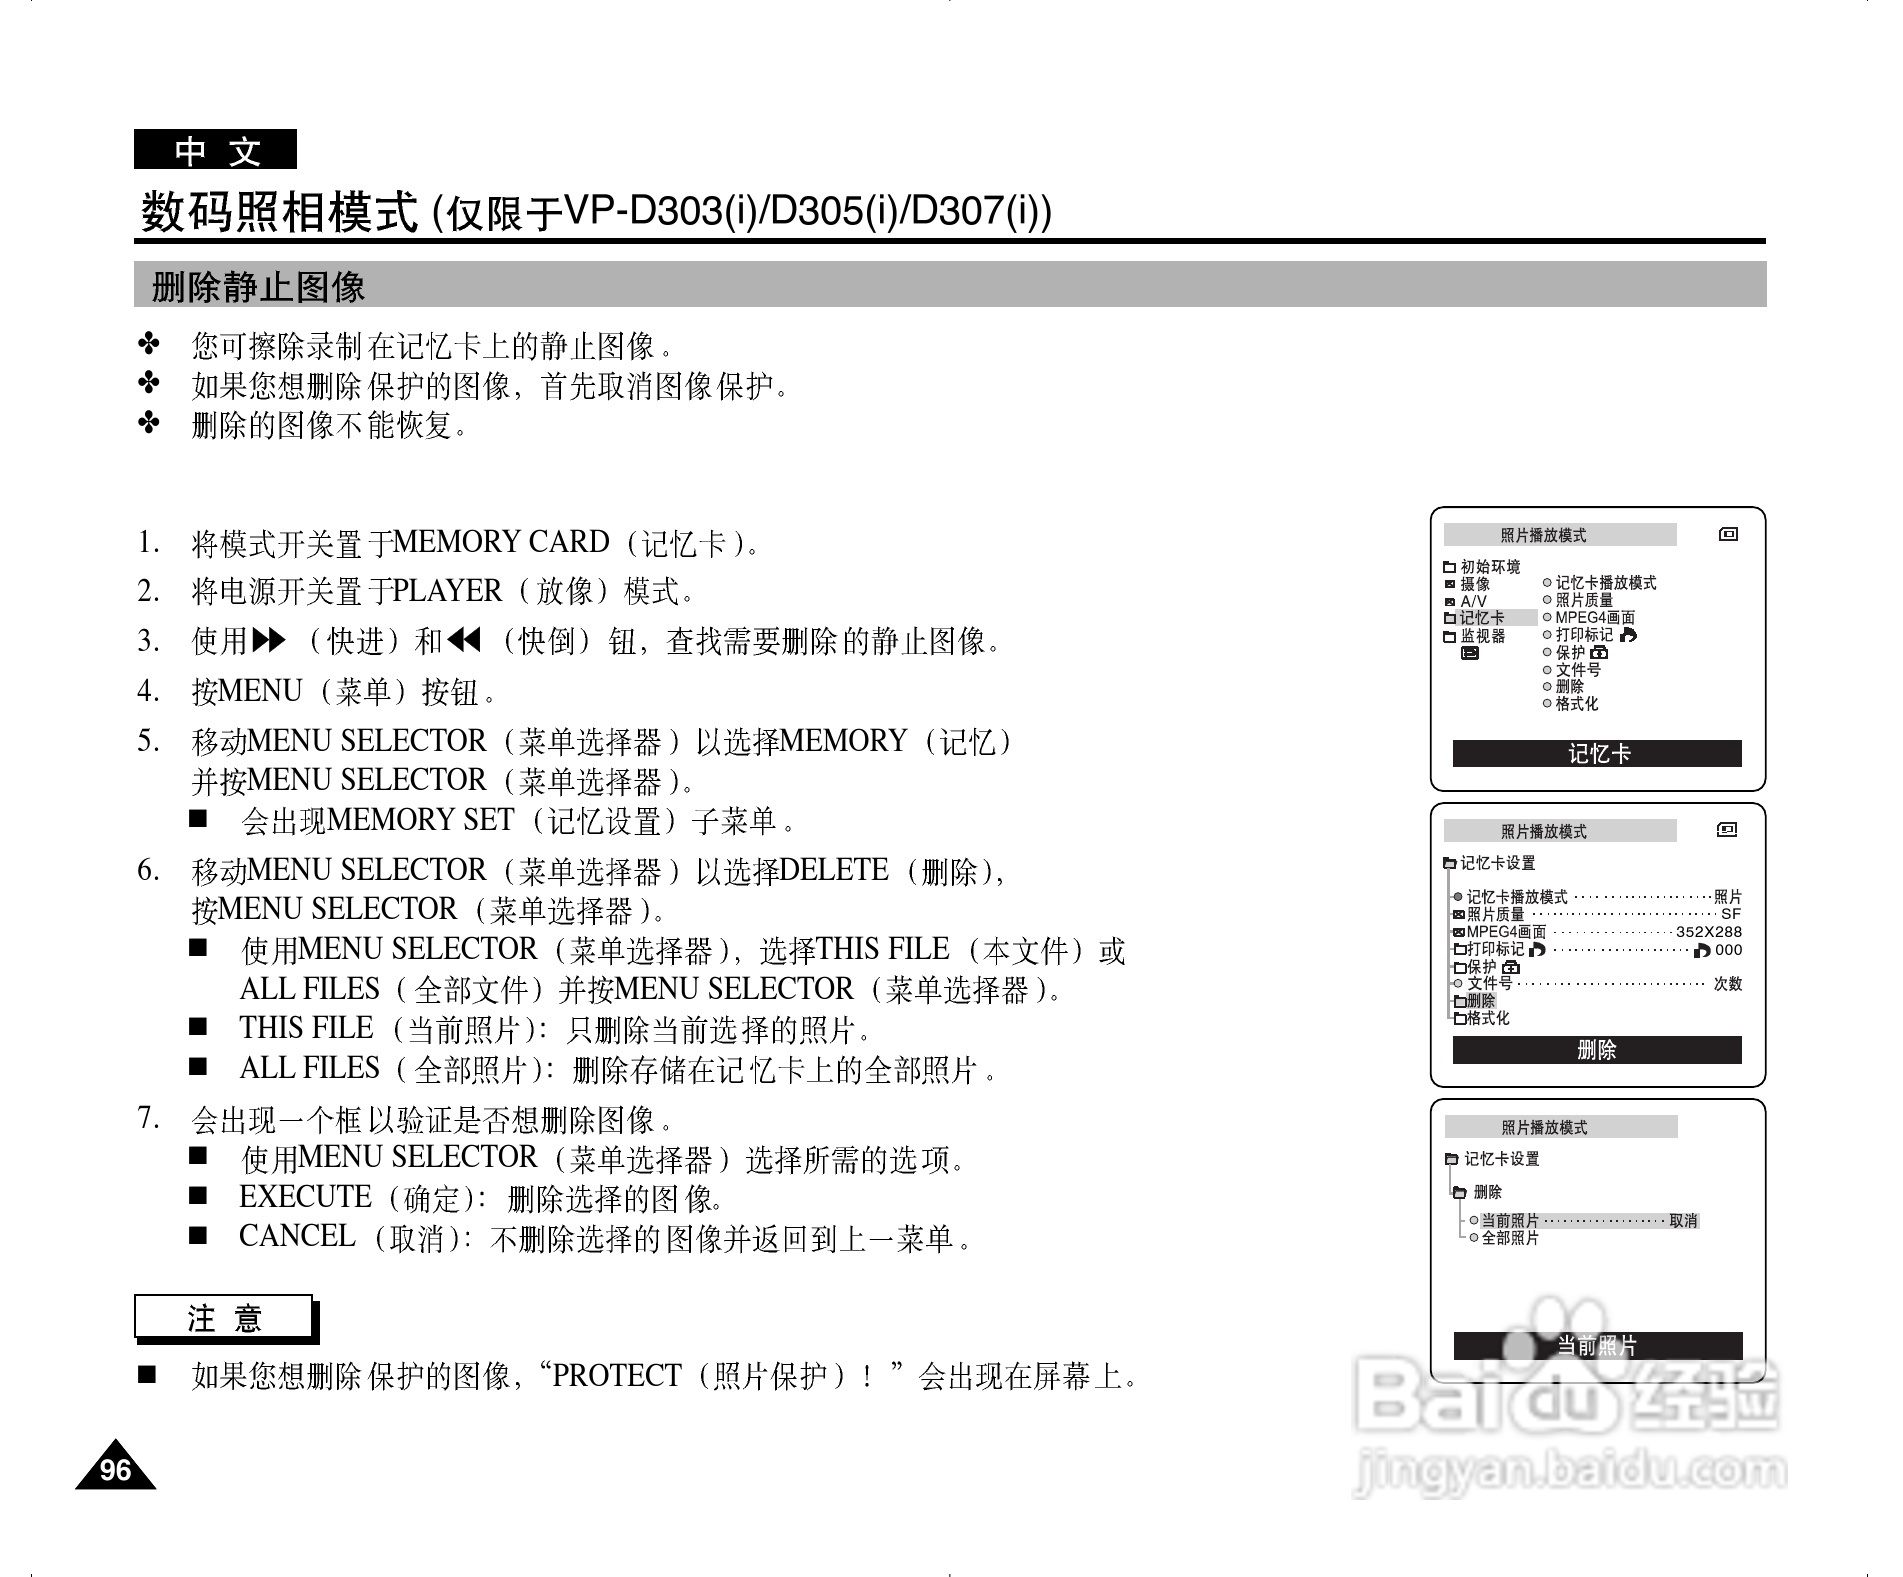Select the 全部照片 radio option

(1474, 1238)
